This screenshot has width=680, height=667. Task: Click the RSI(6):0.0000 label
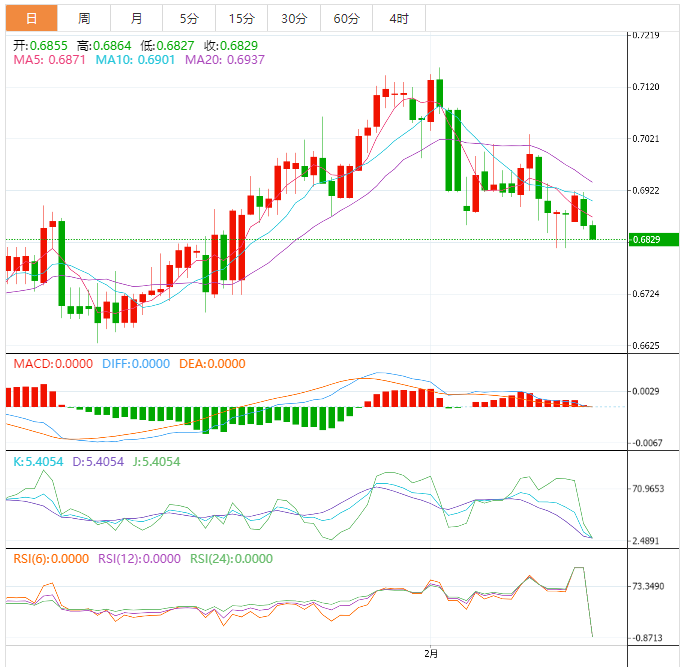pos(51,559)
